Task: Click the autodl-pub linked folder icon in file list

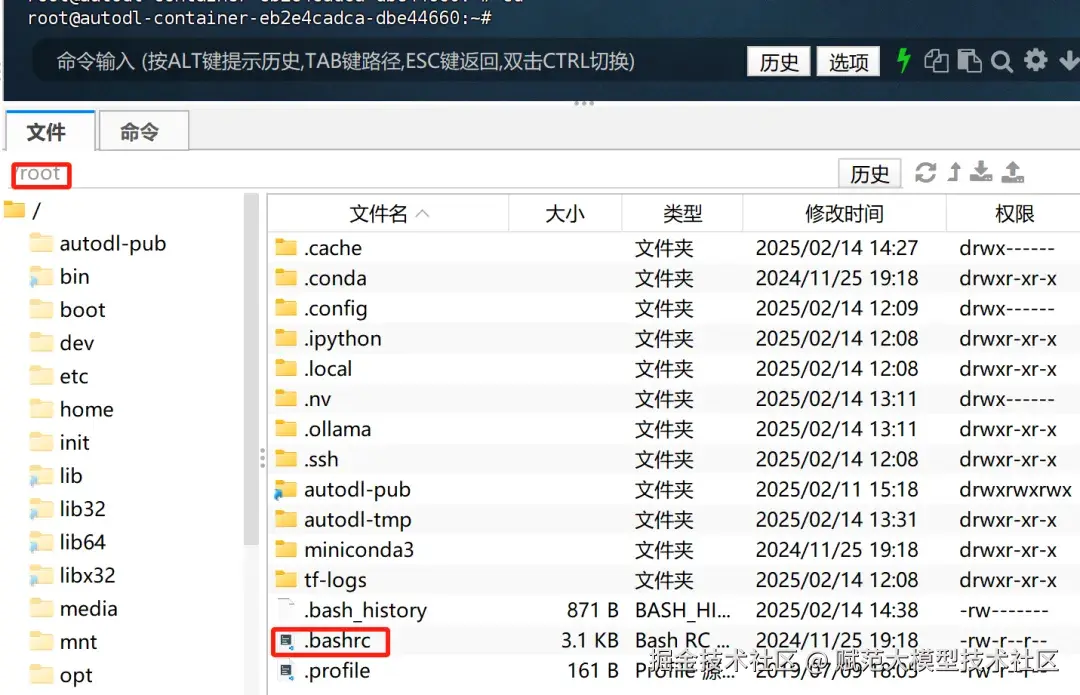Action: (285, 490)
